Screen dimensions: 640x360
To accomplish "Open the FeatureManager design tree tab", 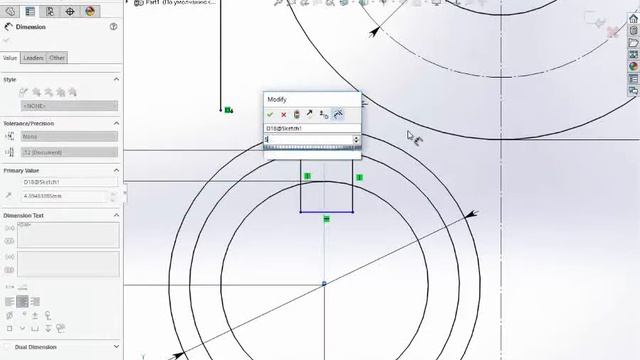I will click(10, 11).
